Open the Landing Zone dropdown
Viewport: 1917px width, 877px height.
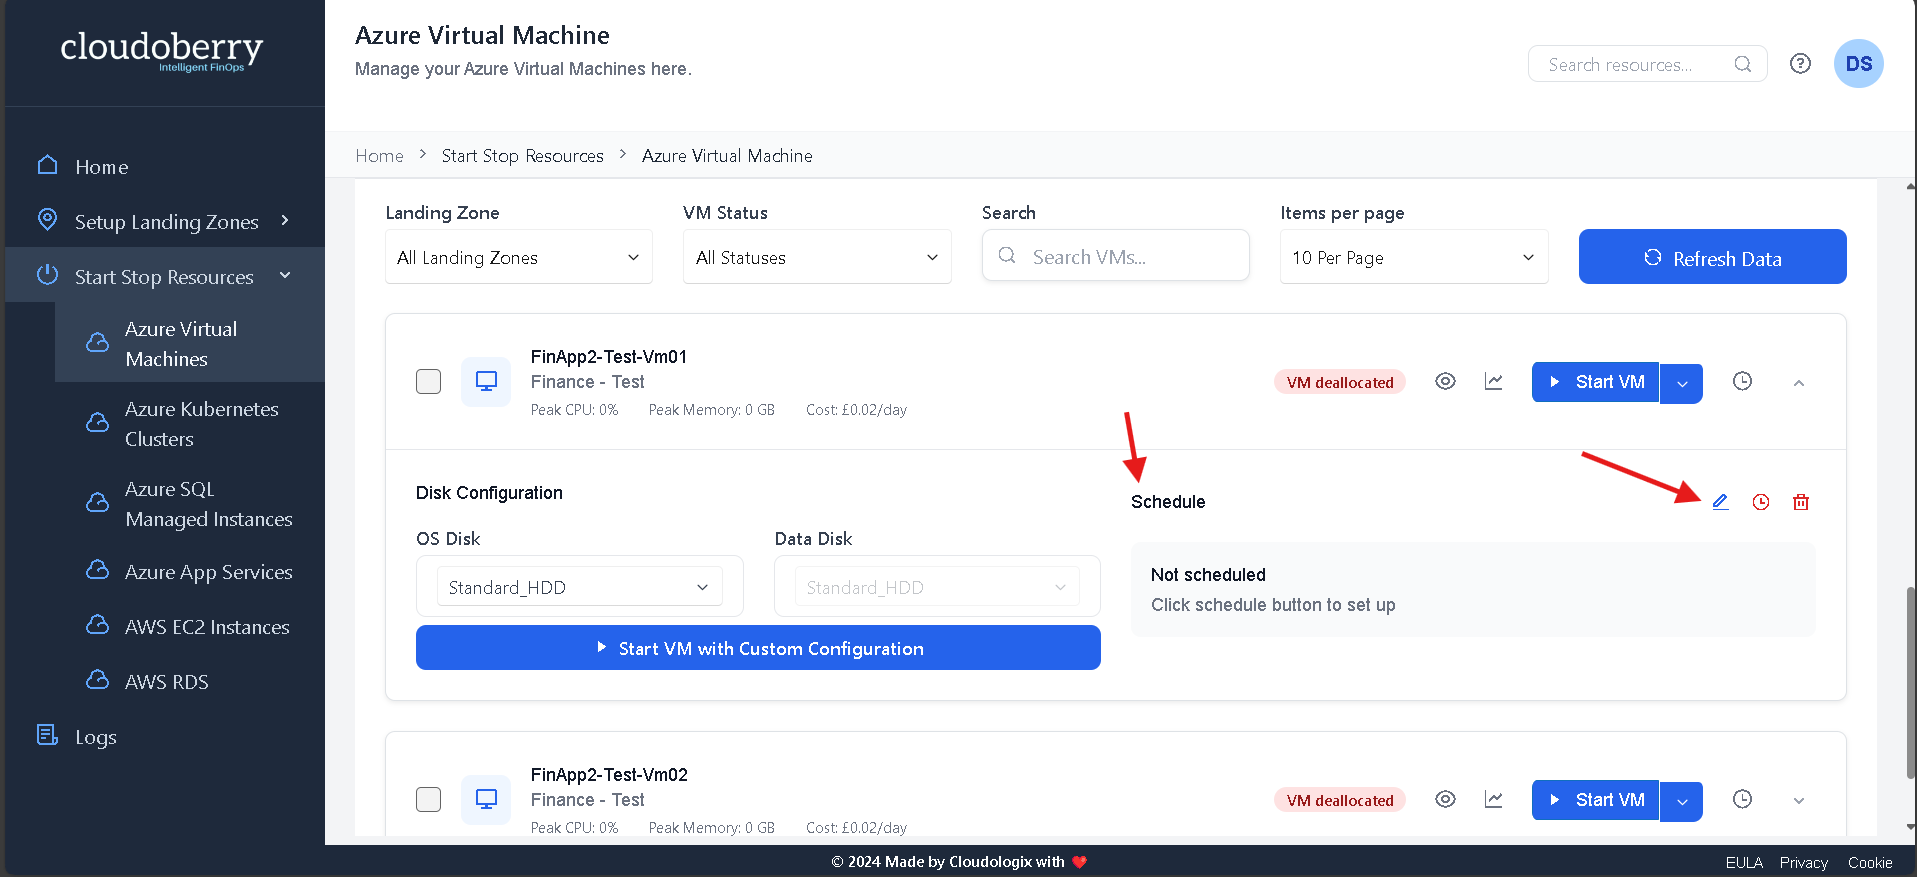[519, 257]
